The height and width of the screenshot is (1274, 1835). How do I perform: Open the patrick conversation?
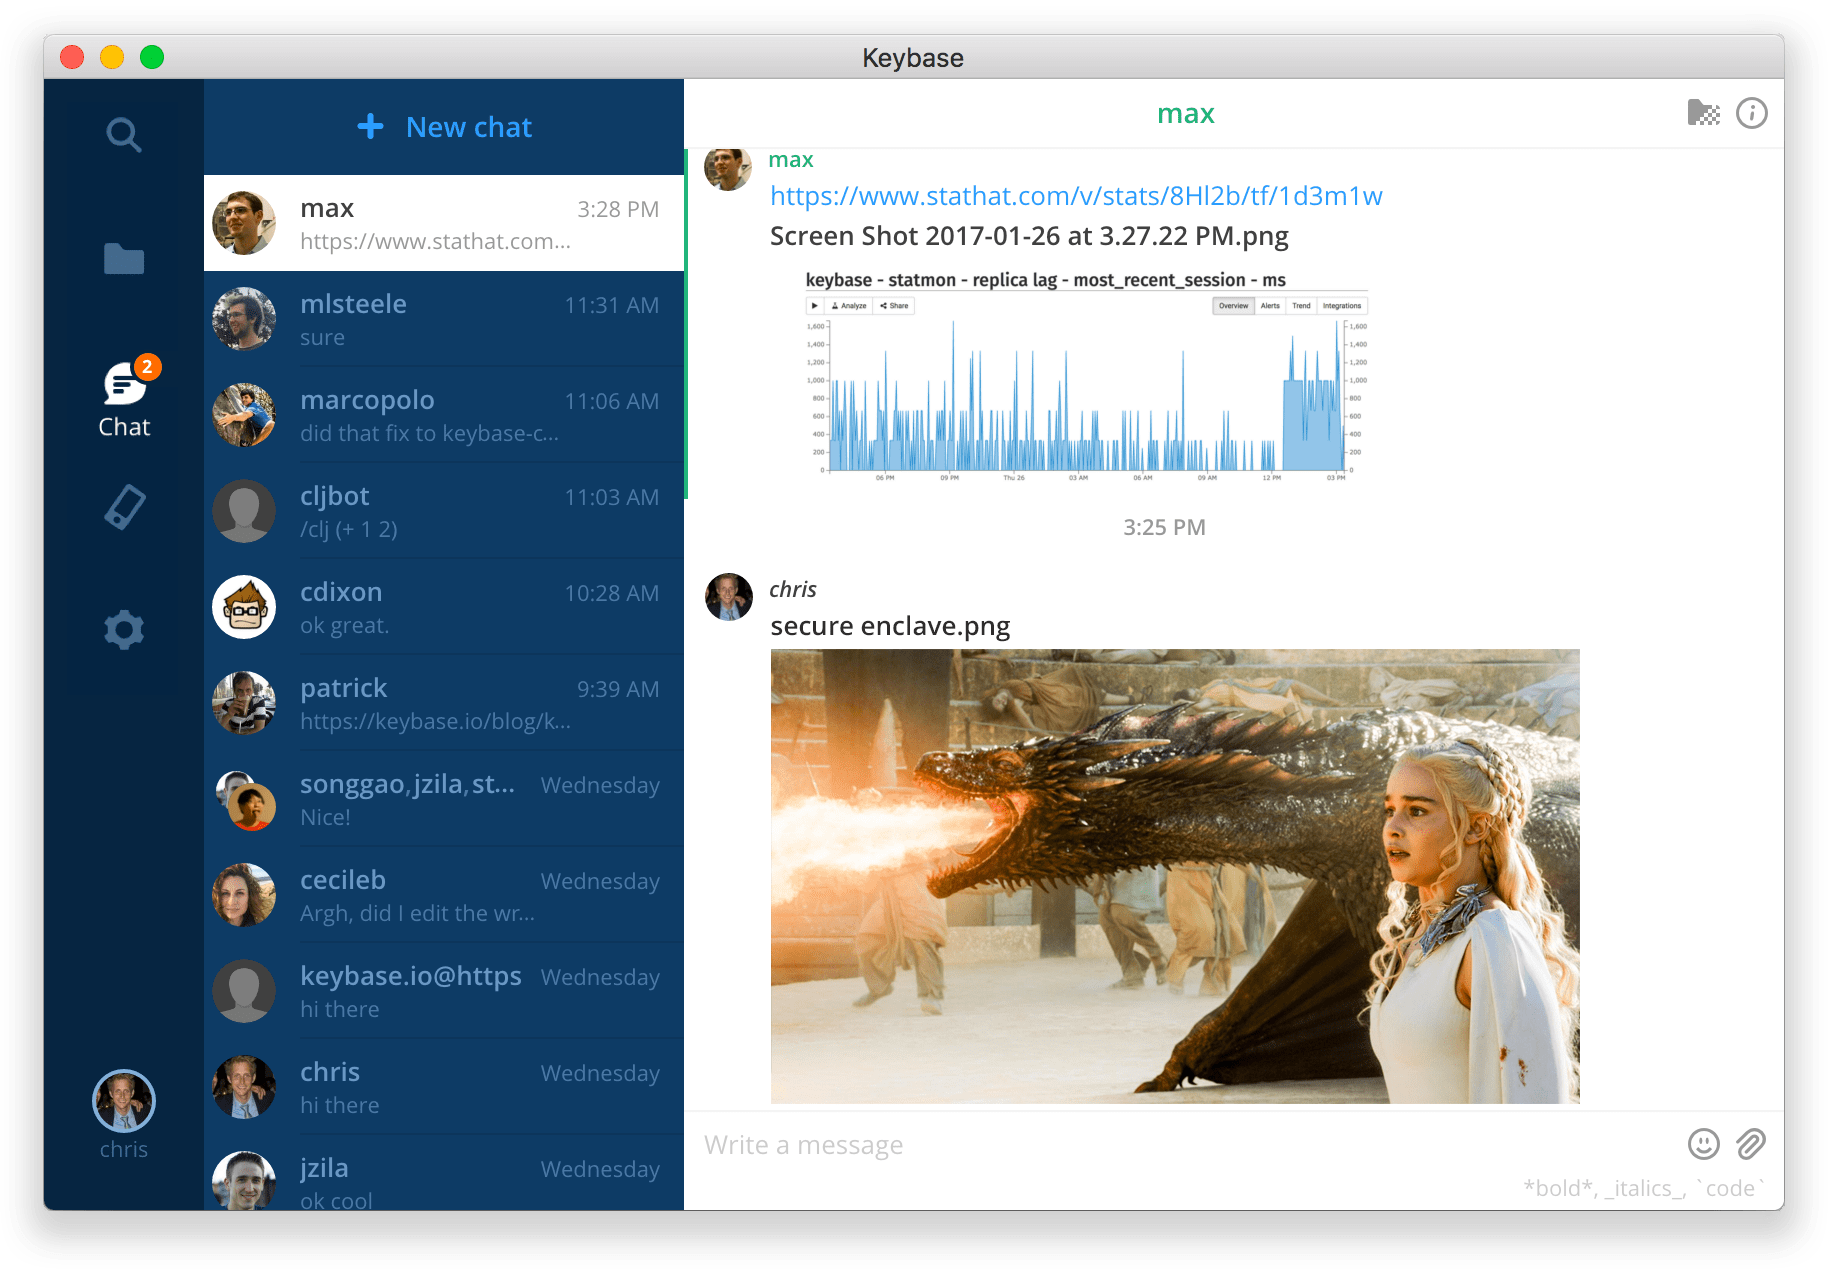coord(444,703)
